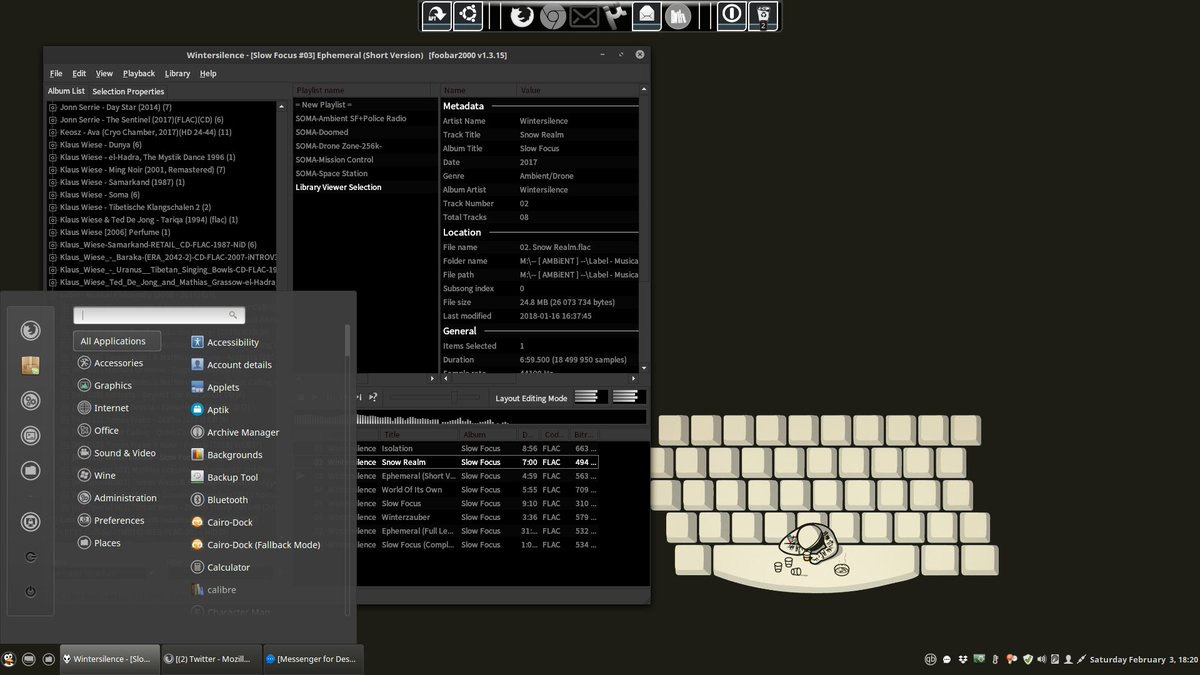Open Terminal icon in menu sidebar

click(31, 436)
